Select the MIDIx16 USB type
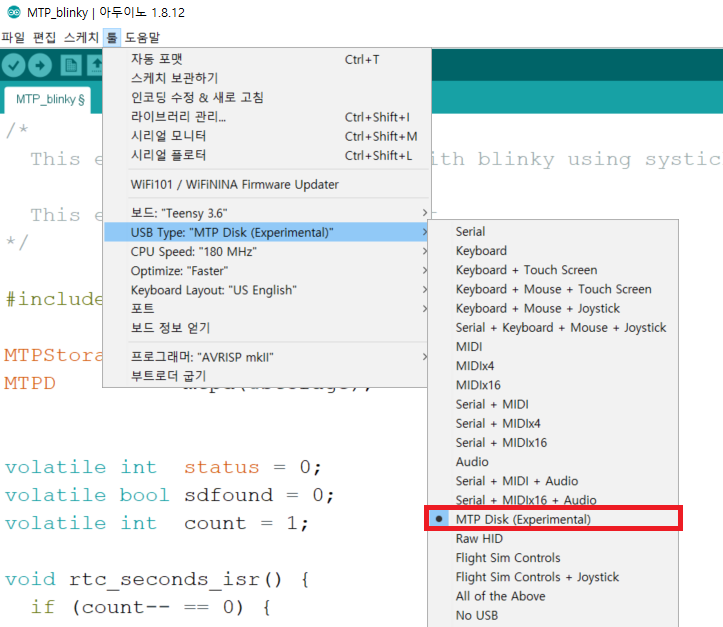The image size is (723, 627). [x=553, y=385]
